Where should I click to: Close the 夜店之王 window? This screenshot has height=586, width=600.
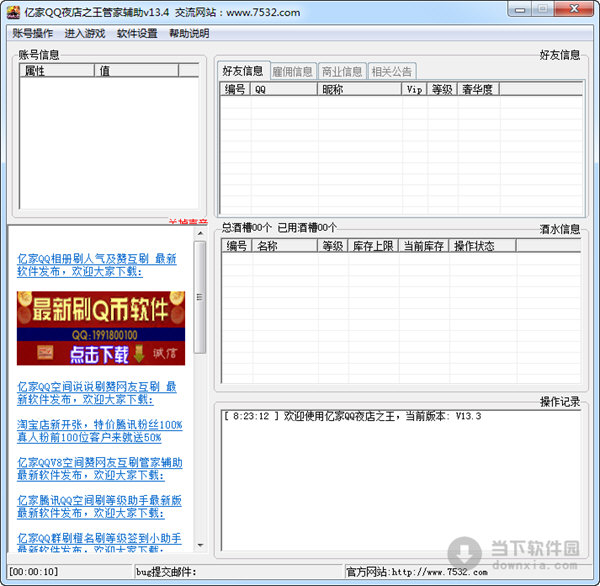(574, 9)
